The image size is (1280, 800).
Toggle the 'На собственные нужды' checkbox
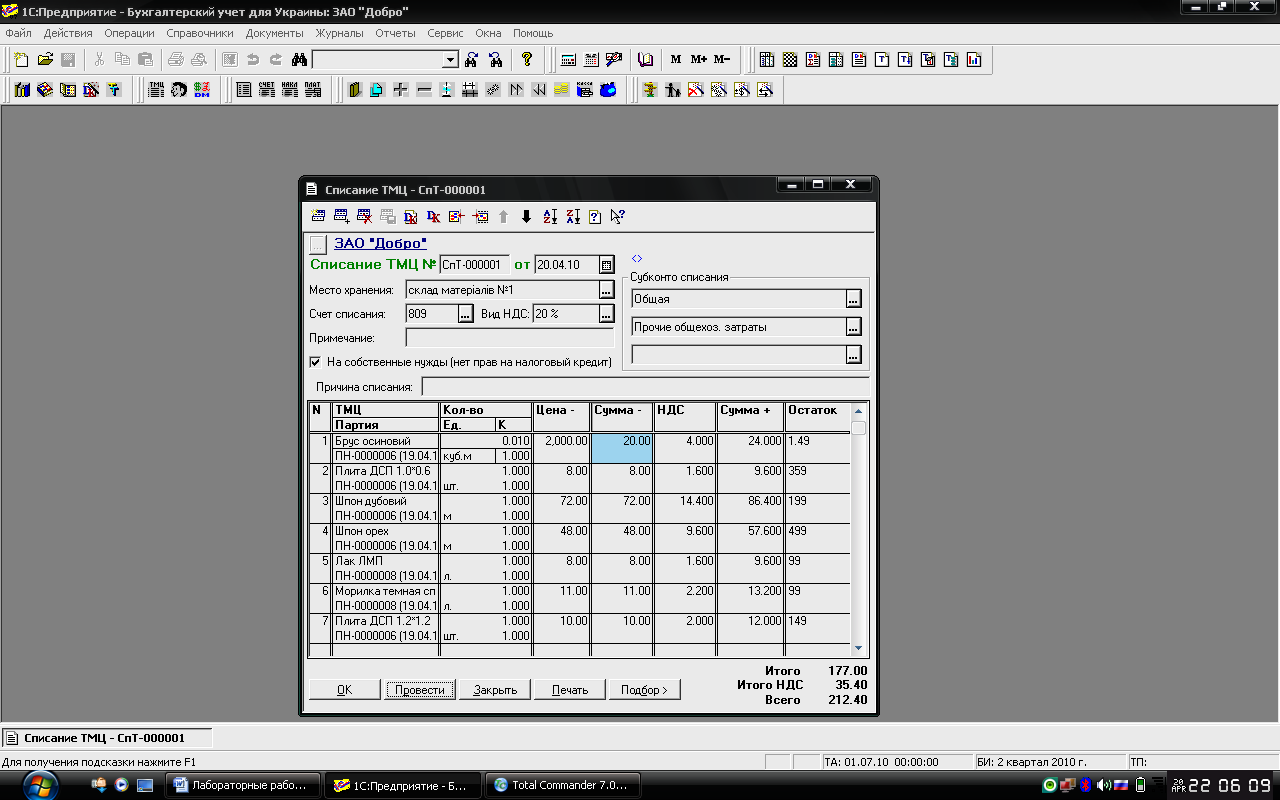[316, 362]
